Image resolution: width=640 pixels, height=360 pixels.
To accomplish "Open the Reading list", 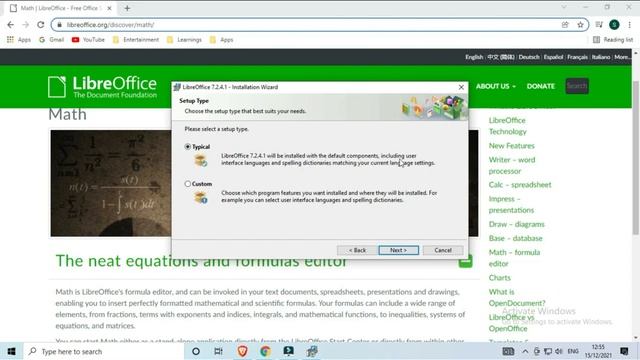I will pos(613,40).
